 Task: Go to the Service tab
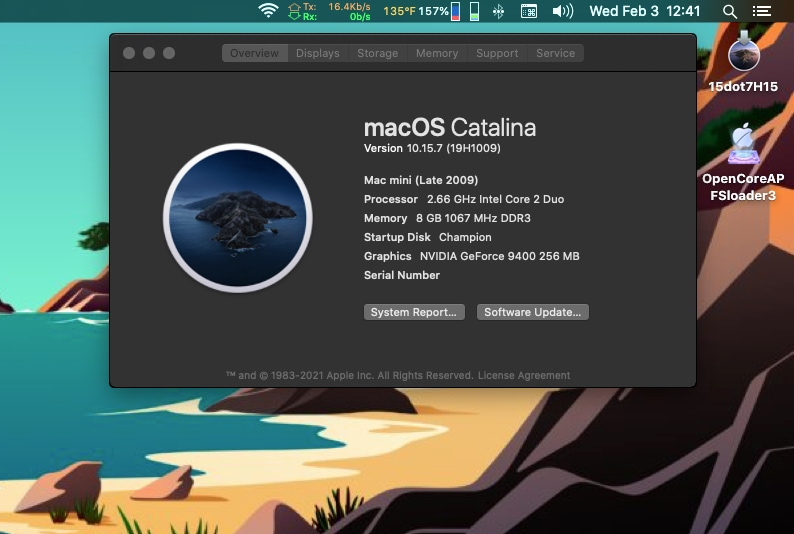pyautogui.click(x=555, y=53)
